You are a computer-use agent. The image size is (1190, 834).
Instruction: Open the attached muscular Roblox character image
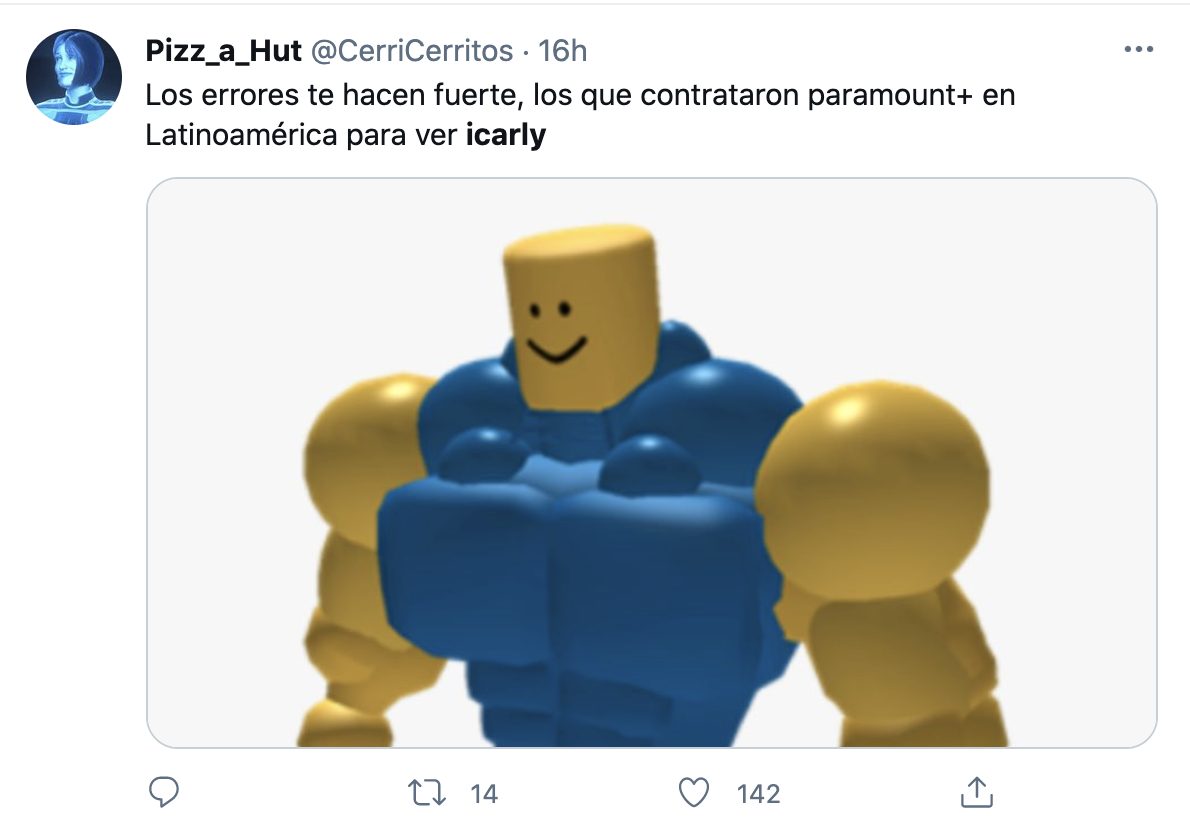click(x=651, y=463)
